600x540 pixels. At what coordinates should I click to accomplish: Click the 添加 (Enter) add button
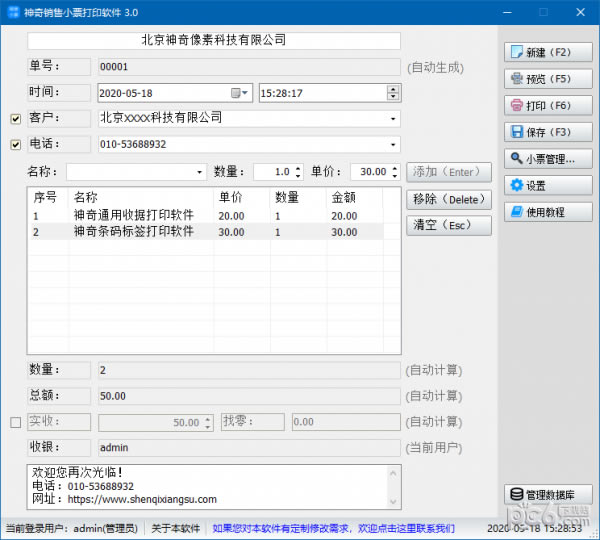click(449, 172)
